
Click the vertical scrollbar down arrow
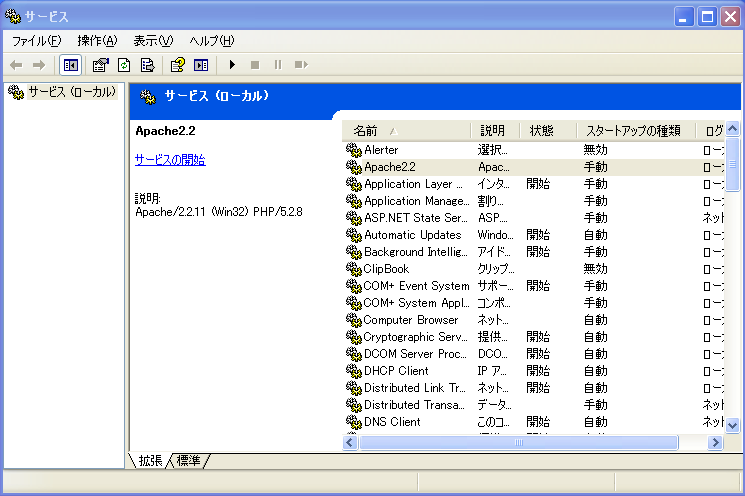[x=733, y=426]
